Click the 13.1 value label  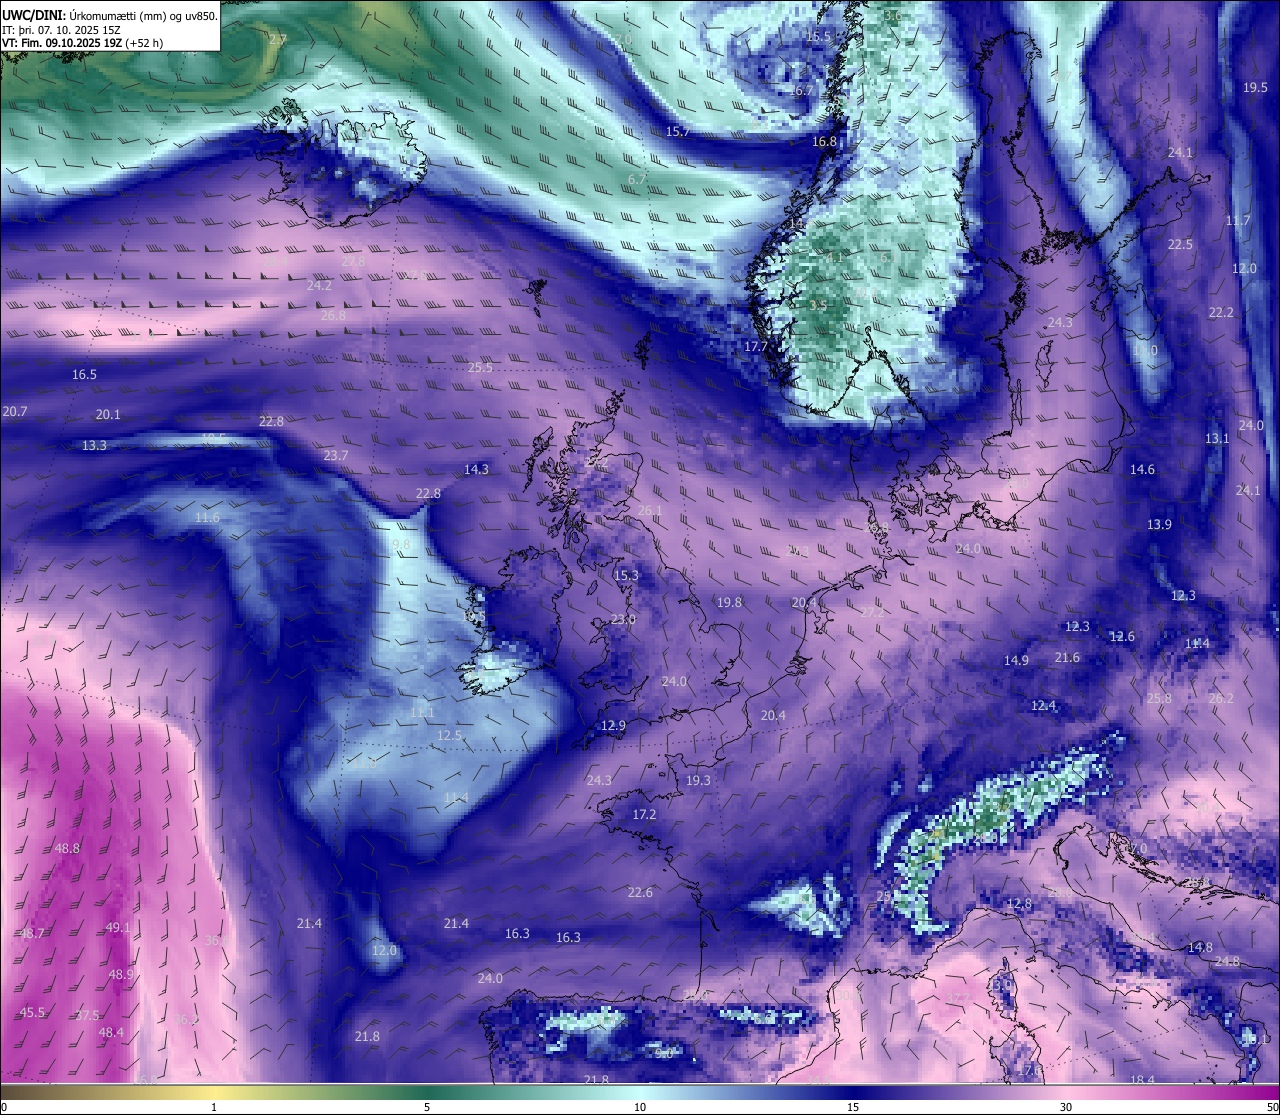(x=1217, y=439)
